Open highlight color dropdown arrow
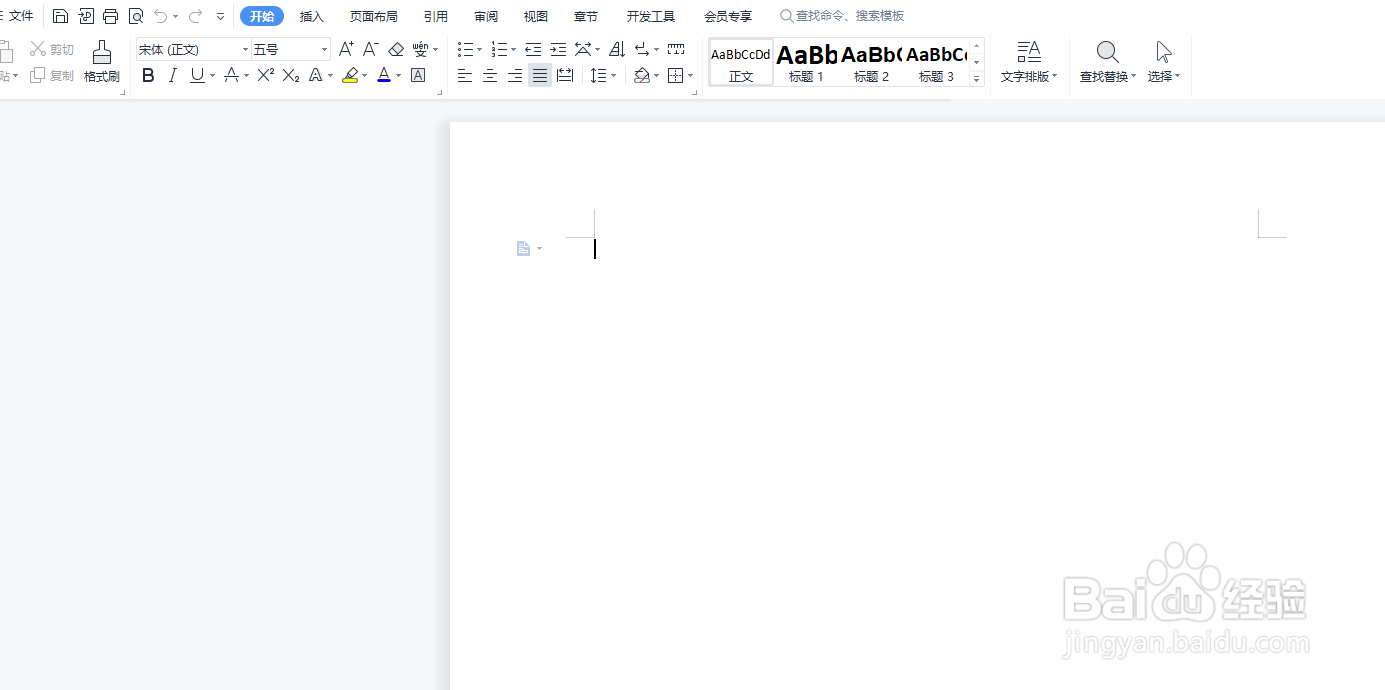Image resolution: width=1385 pixels, height=690 pixels. (x=364, y=76)
